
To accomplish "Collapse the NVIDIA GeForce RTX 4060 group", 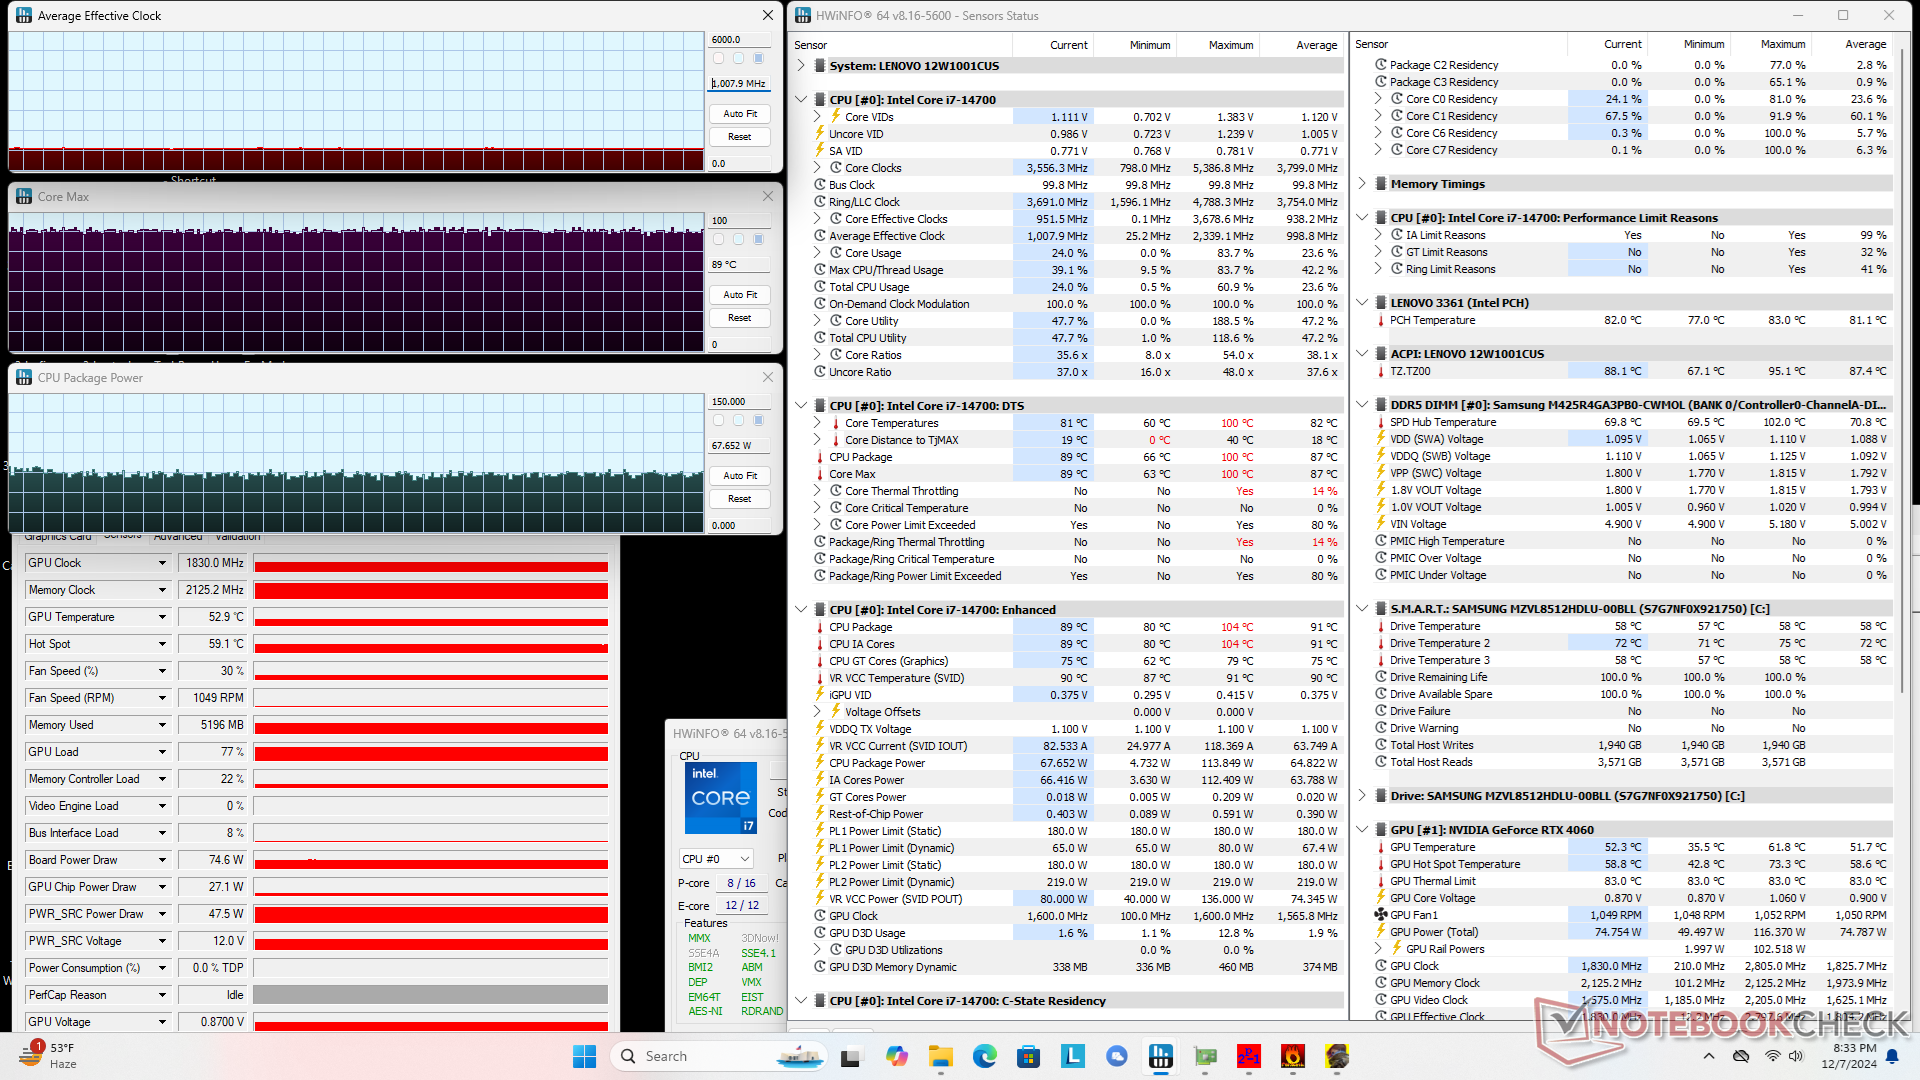I will coord(1362,830).
